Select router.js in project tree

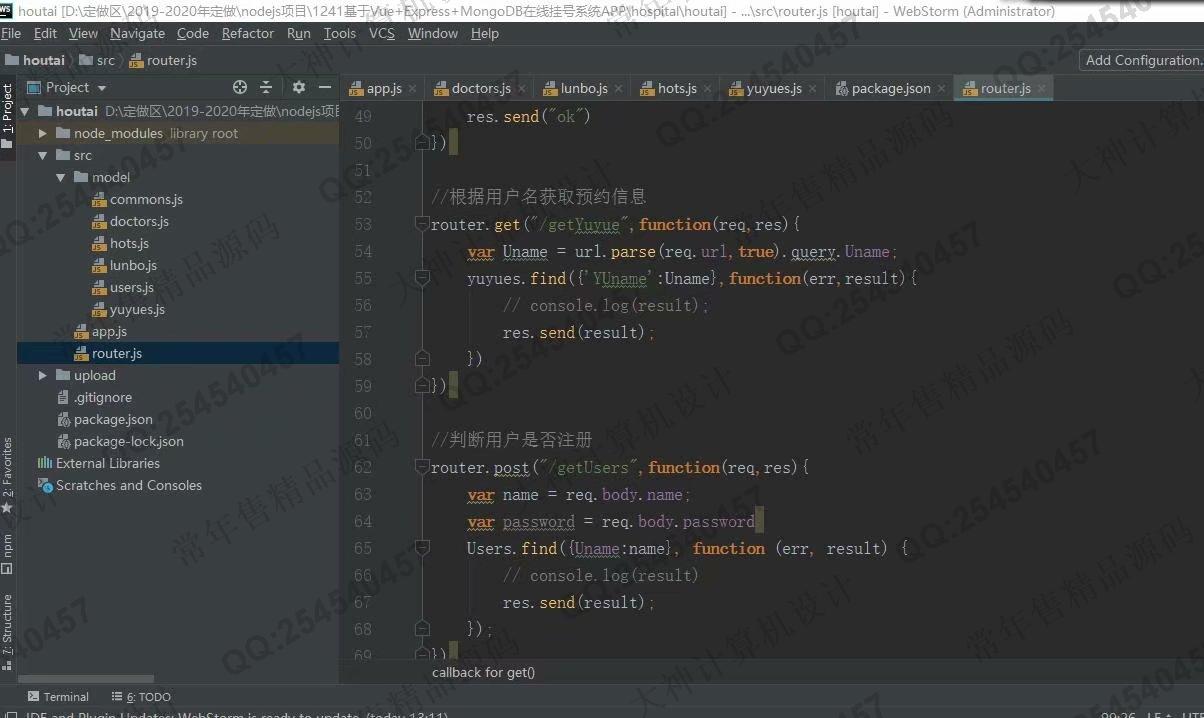click(108, 353)
